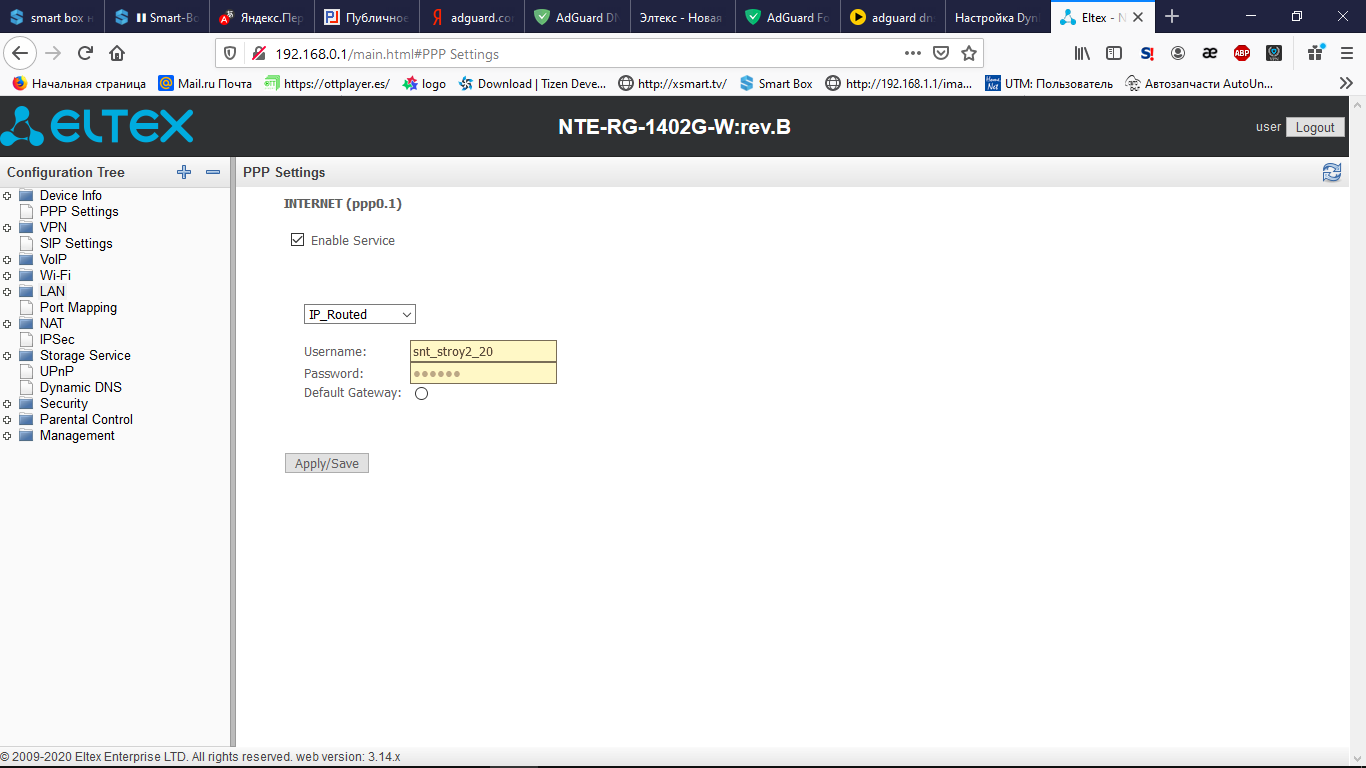Open the Adblock Plus extension icon

coord(1242,53)
